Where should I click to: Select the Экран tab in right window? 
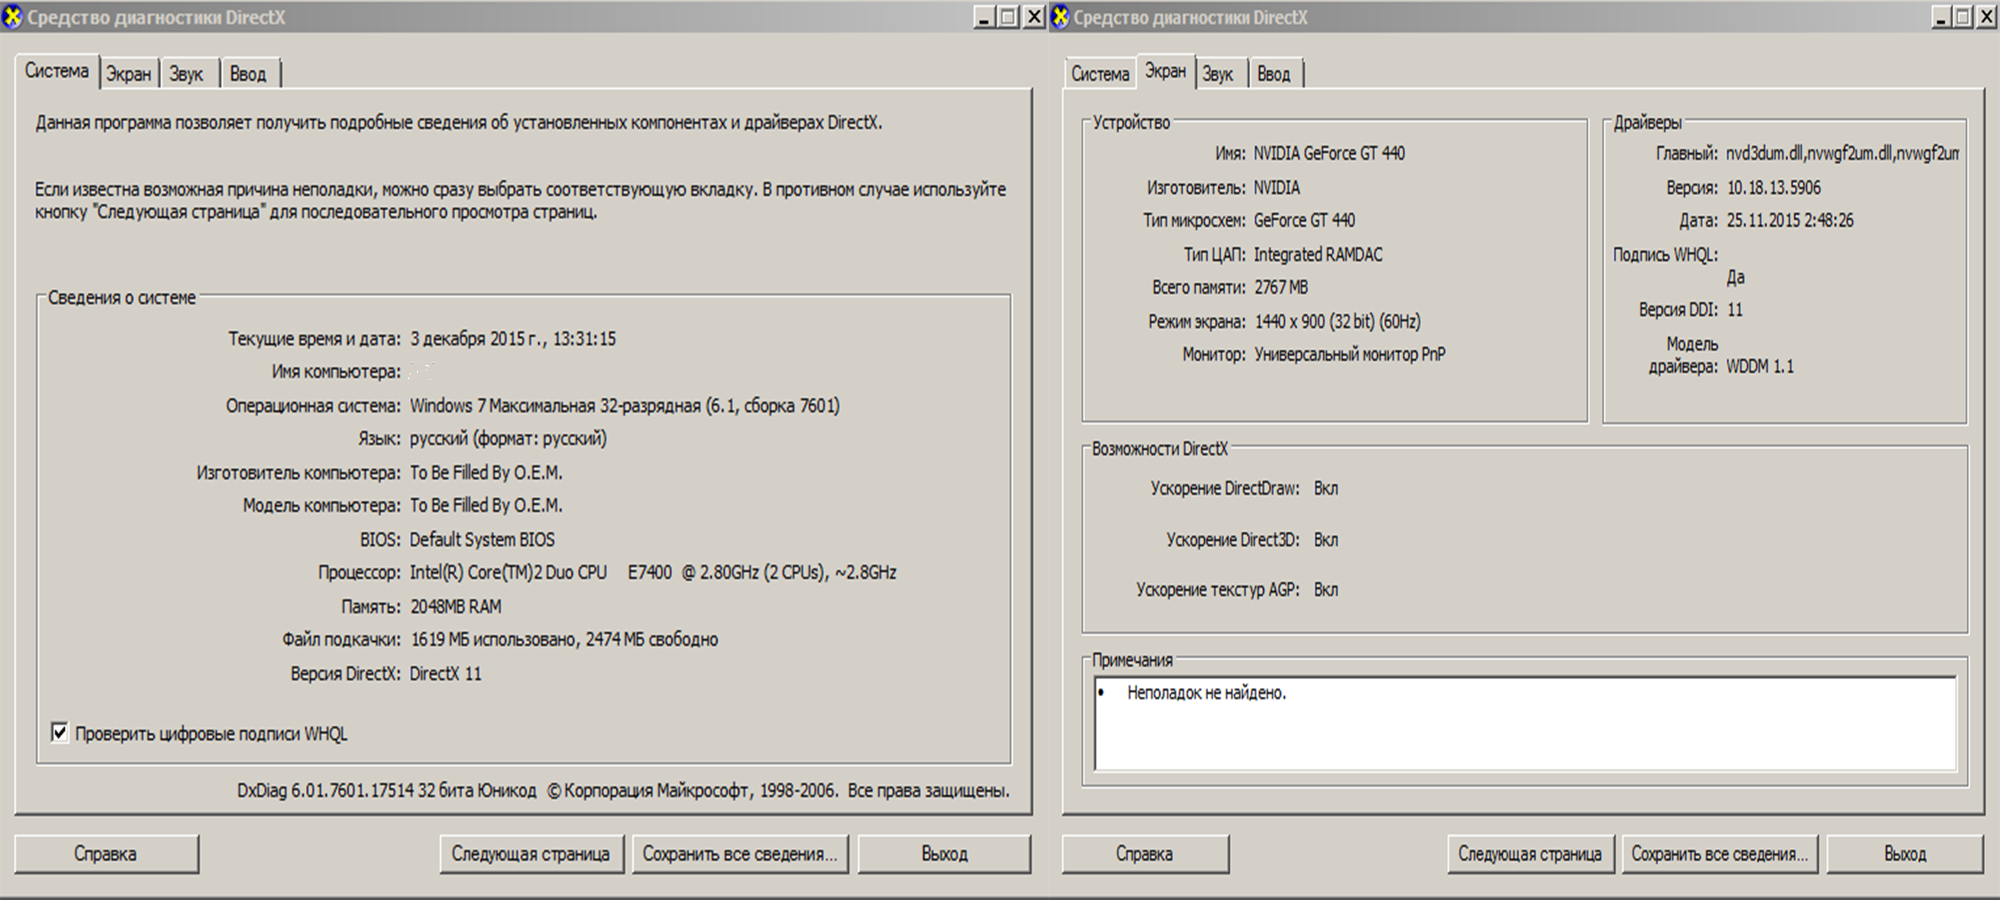click(1165, 71)
